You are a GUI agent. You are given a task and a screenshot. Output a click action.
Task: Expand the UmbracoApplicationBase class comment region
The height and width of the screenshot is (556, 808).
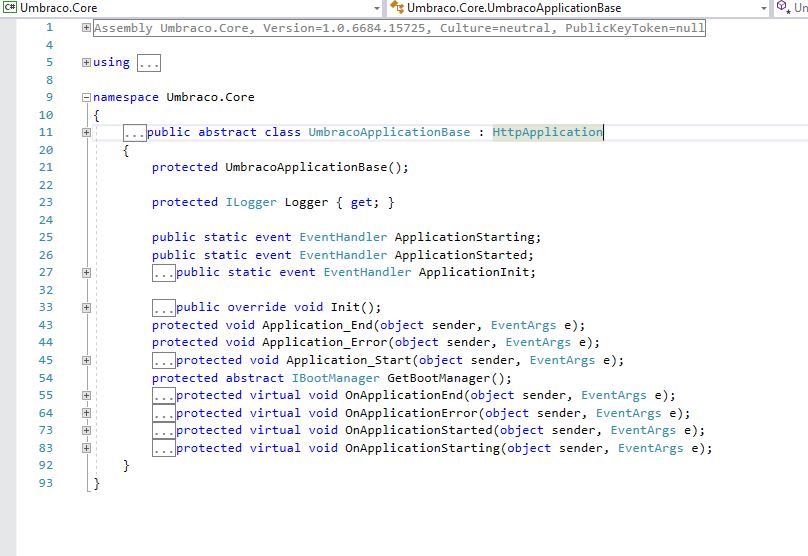[87, 132]
